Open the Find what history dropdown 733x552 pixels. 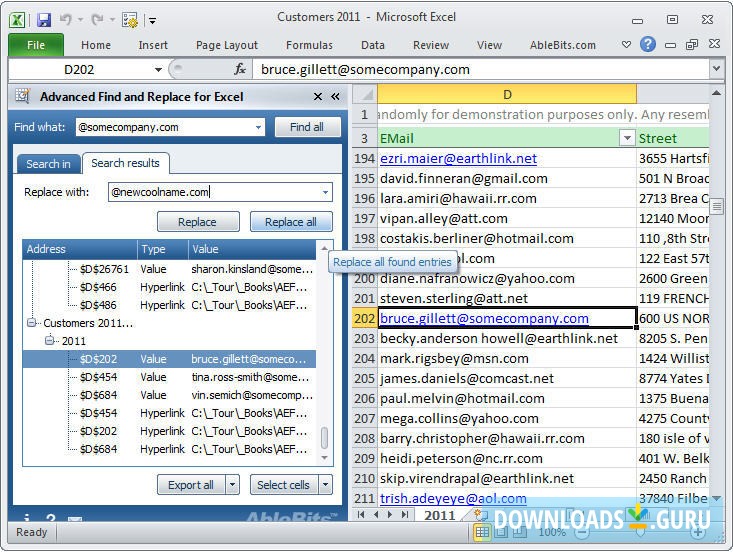click(258, 127)
